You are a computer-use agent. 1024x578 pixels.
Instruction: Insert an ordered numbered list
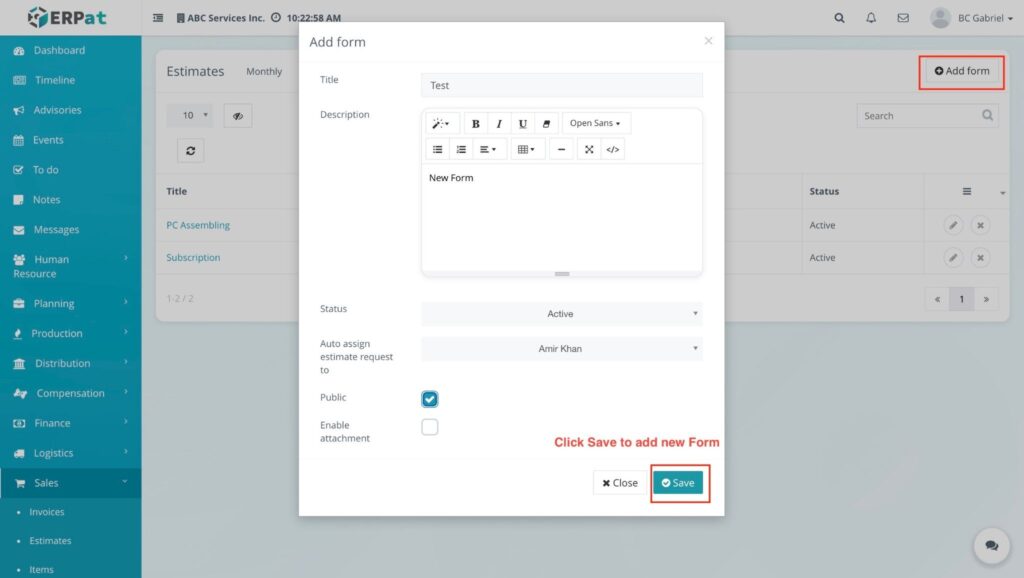click(x=461, y=149)
